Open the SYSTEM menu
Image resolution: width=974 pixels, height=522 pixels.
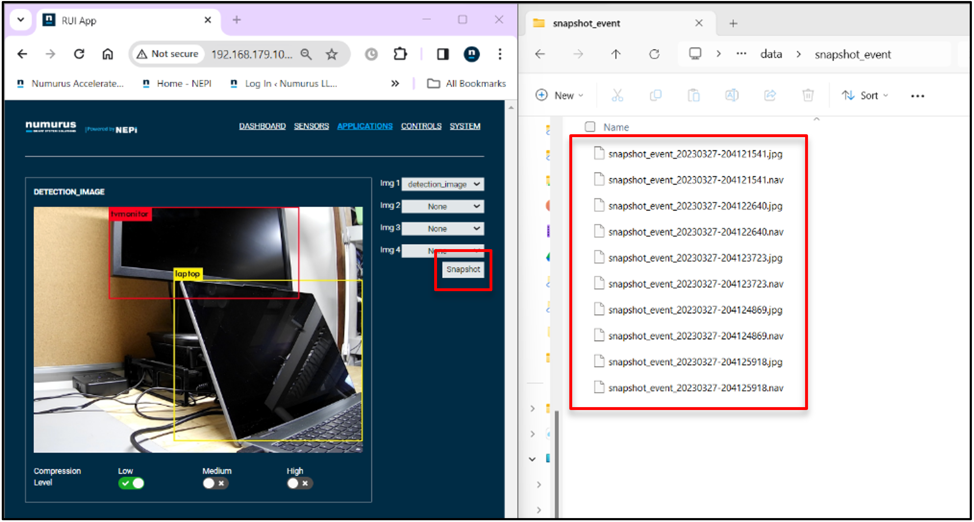(x=465, y=126)
